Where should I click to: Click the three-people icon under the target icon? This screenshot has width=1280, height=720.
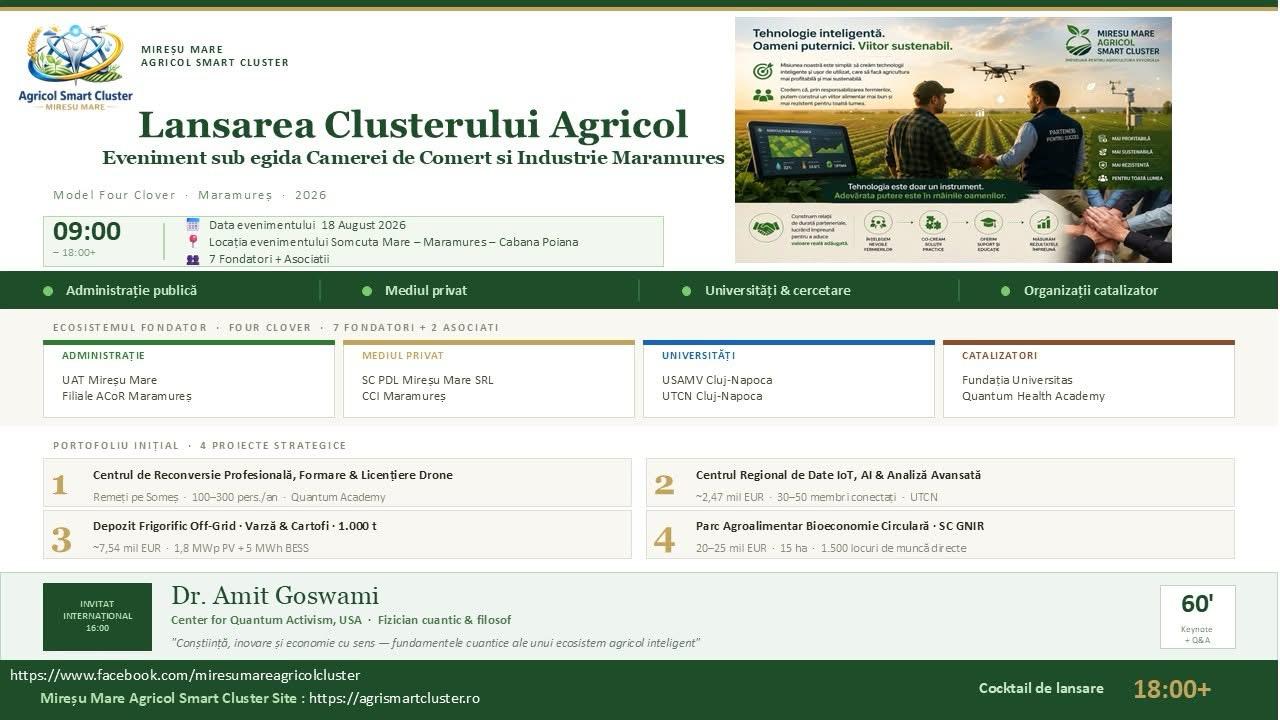(x=763, y=96)
